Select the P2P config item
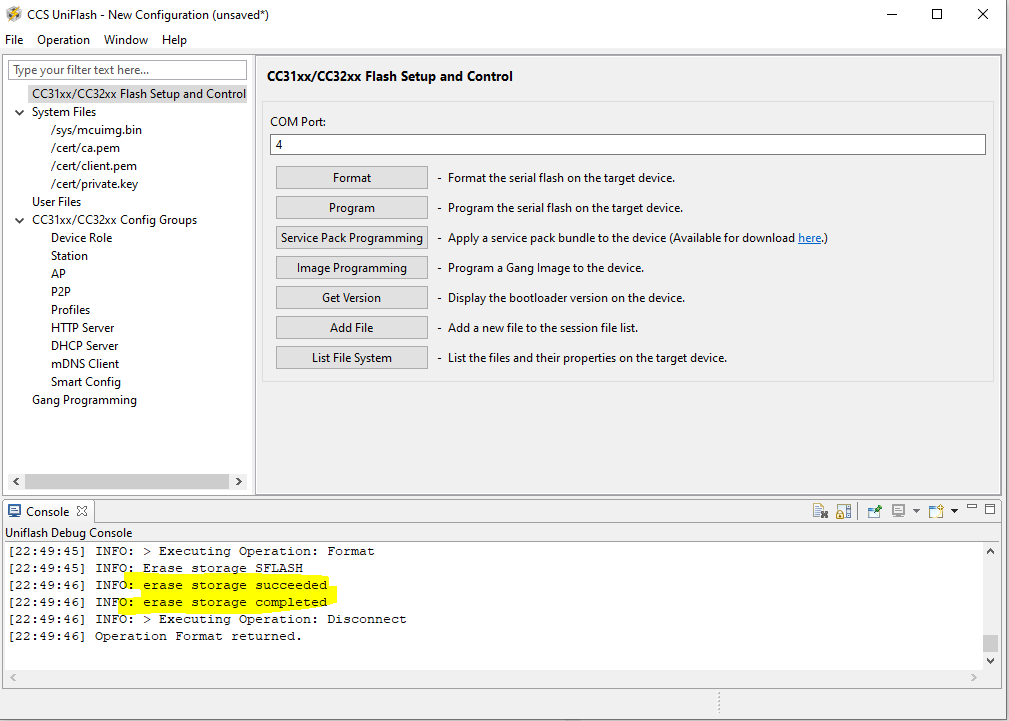Image resolution: width=1009 pixels, height=721 pixels. [60, 292]
